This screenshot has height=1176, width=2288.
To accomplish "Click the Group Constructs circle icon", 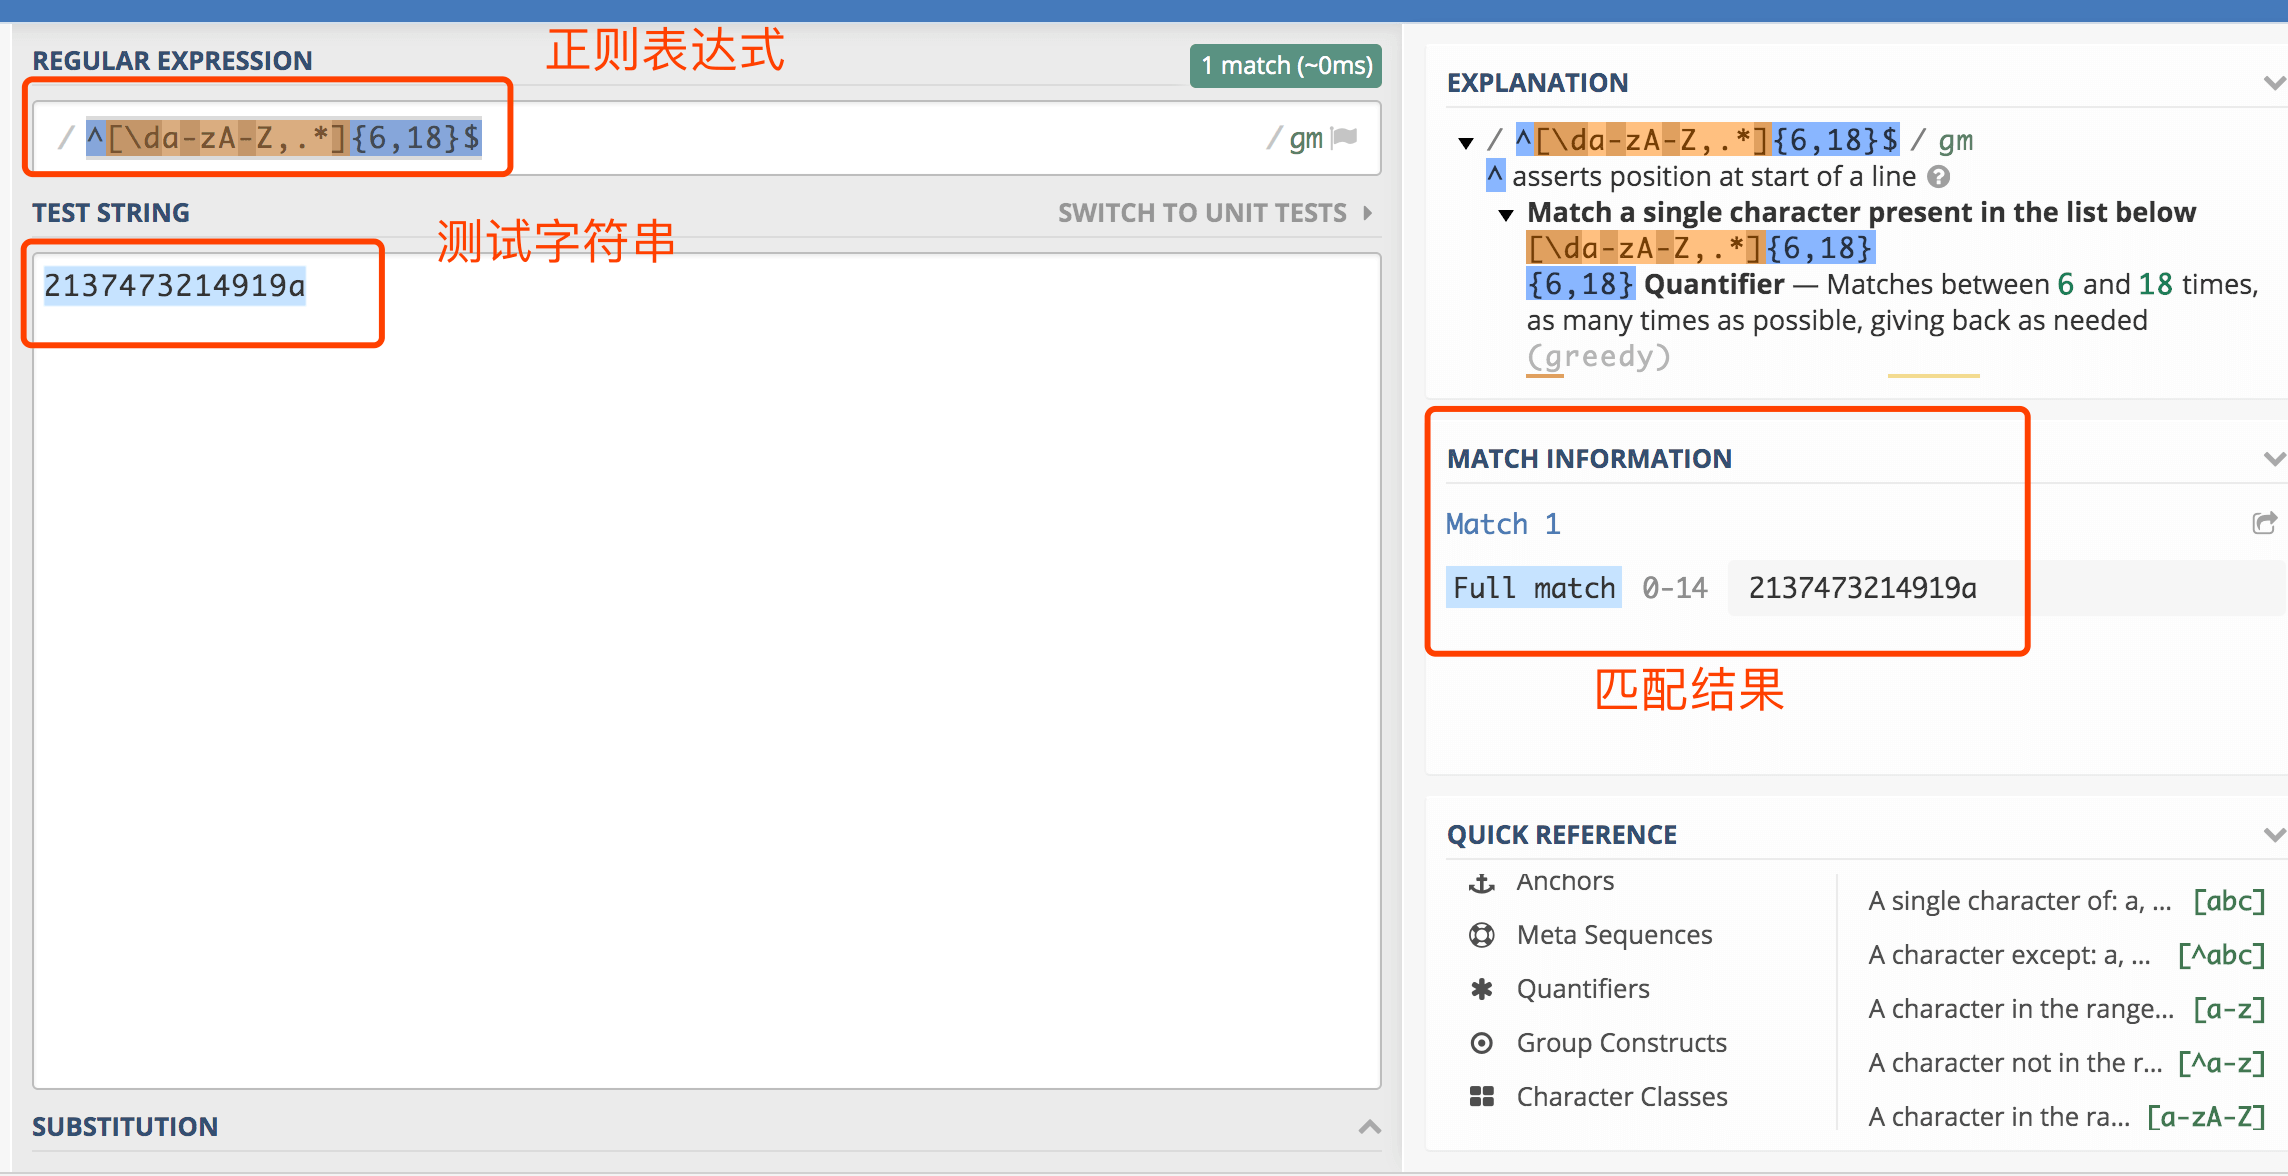I will click(1481, 1043).
